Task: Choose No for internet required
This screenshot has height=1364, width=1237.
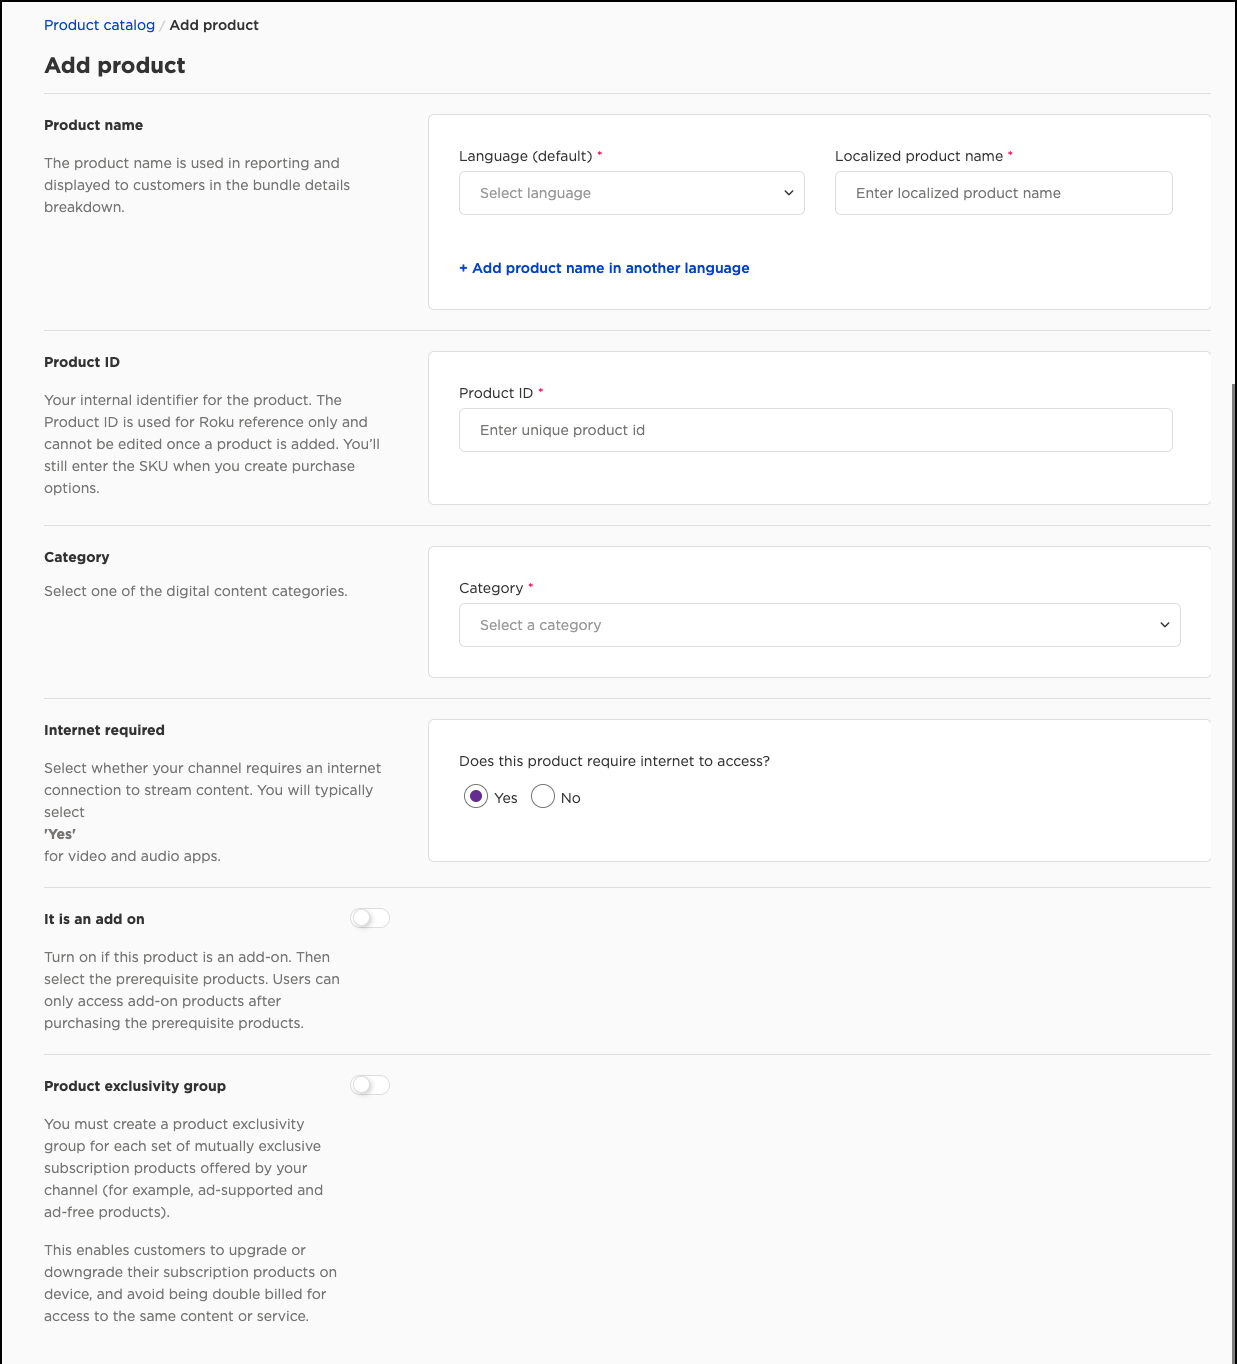Action: (543, 797)
